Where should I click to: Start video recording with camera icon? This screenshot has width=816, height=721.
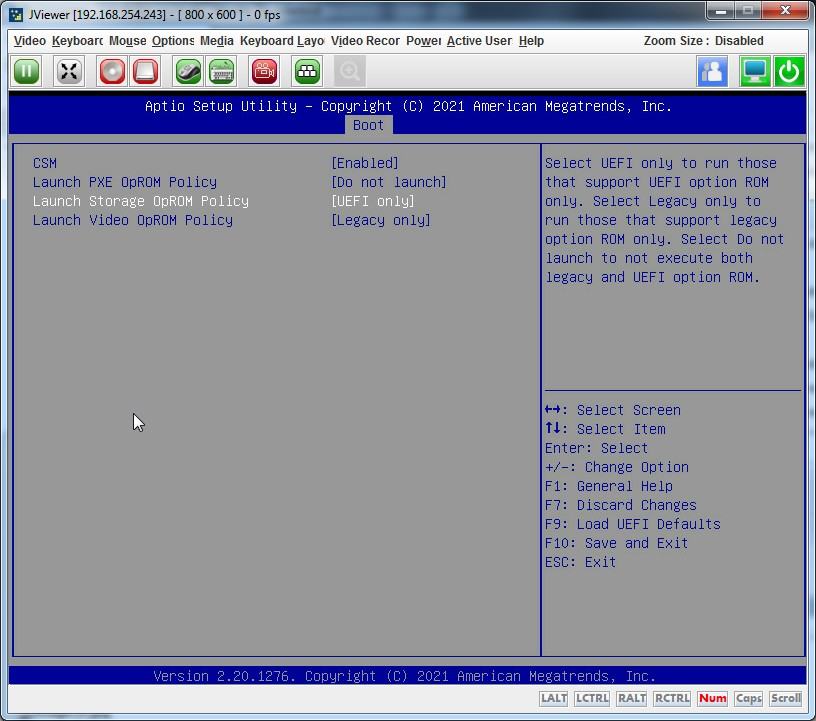point(264,71)
